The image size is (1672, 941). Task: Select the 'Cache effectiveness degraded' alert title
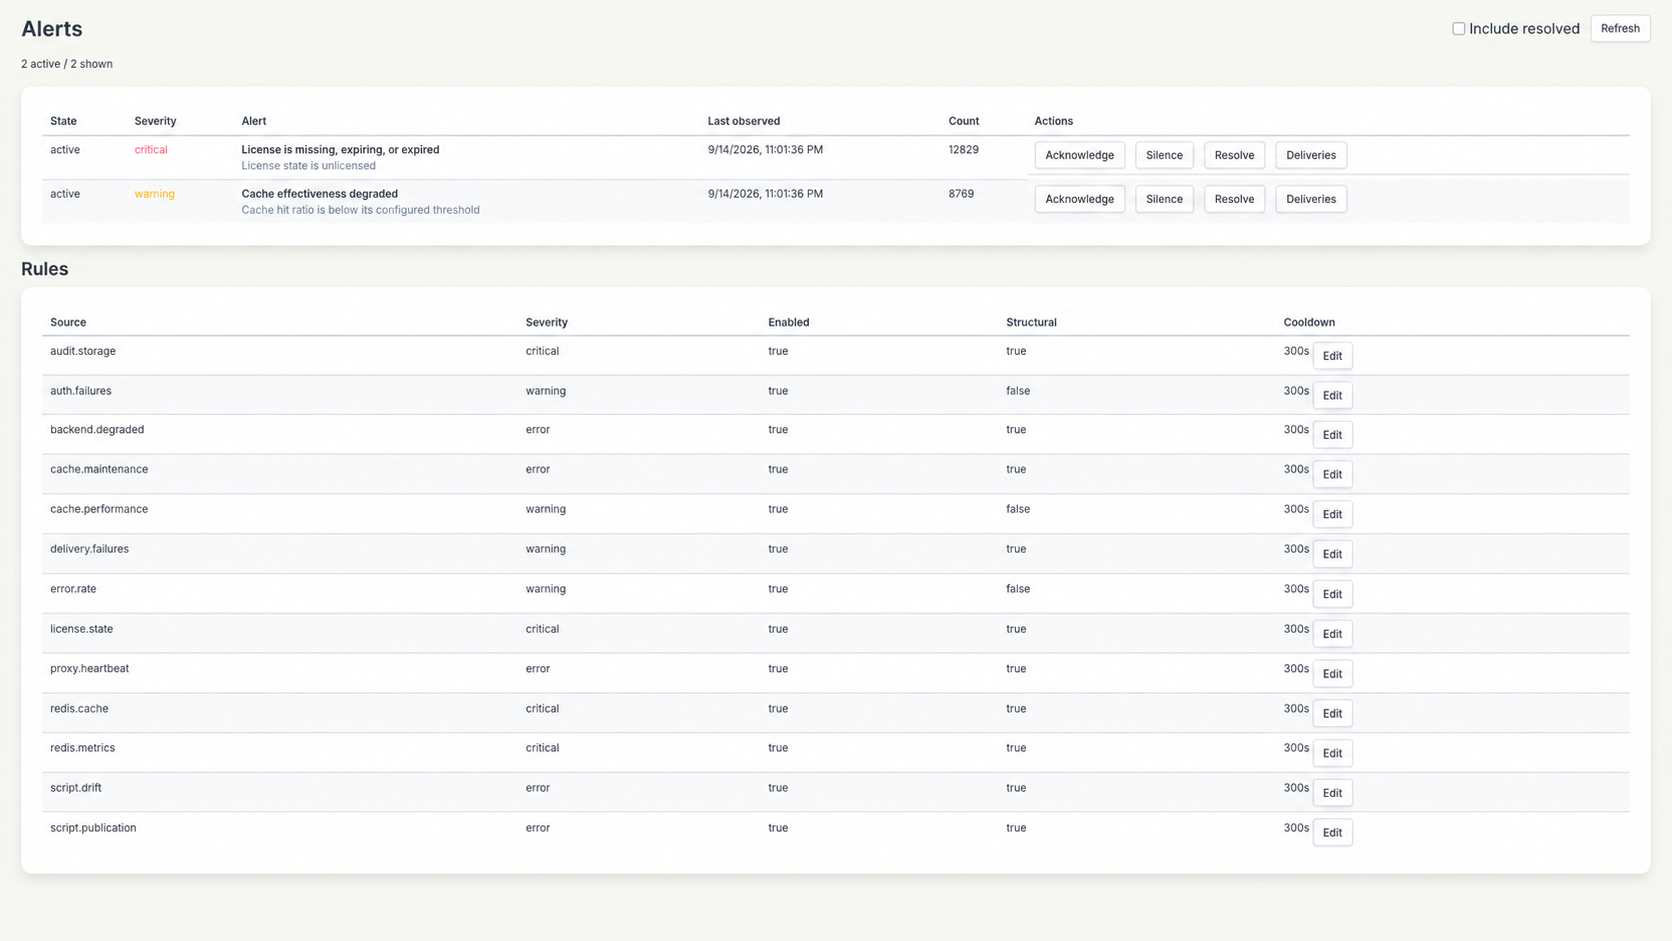(x=319, y=194)
